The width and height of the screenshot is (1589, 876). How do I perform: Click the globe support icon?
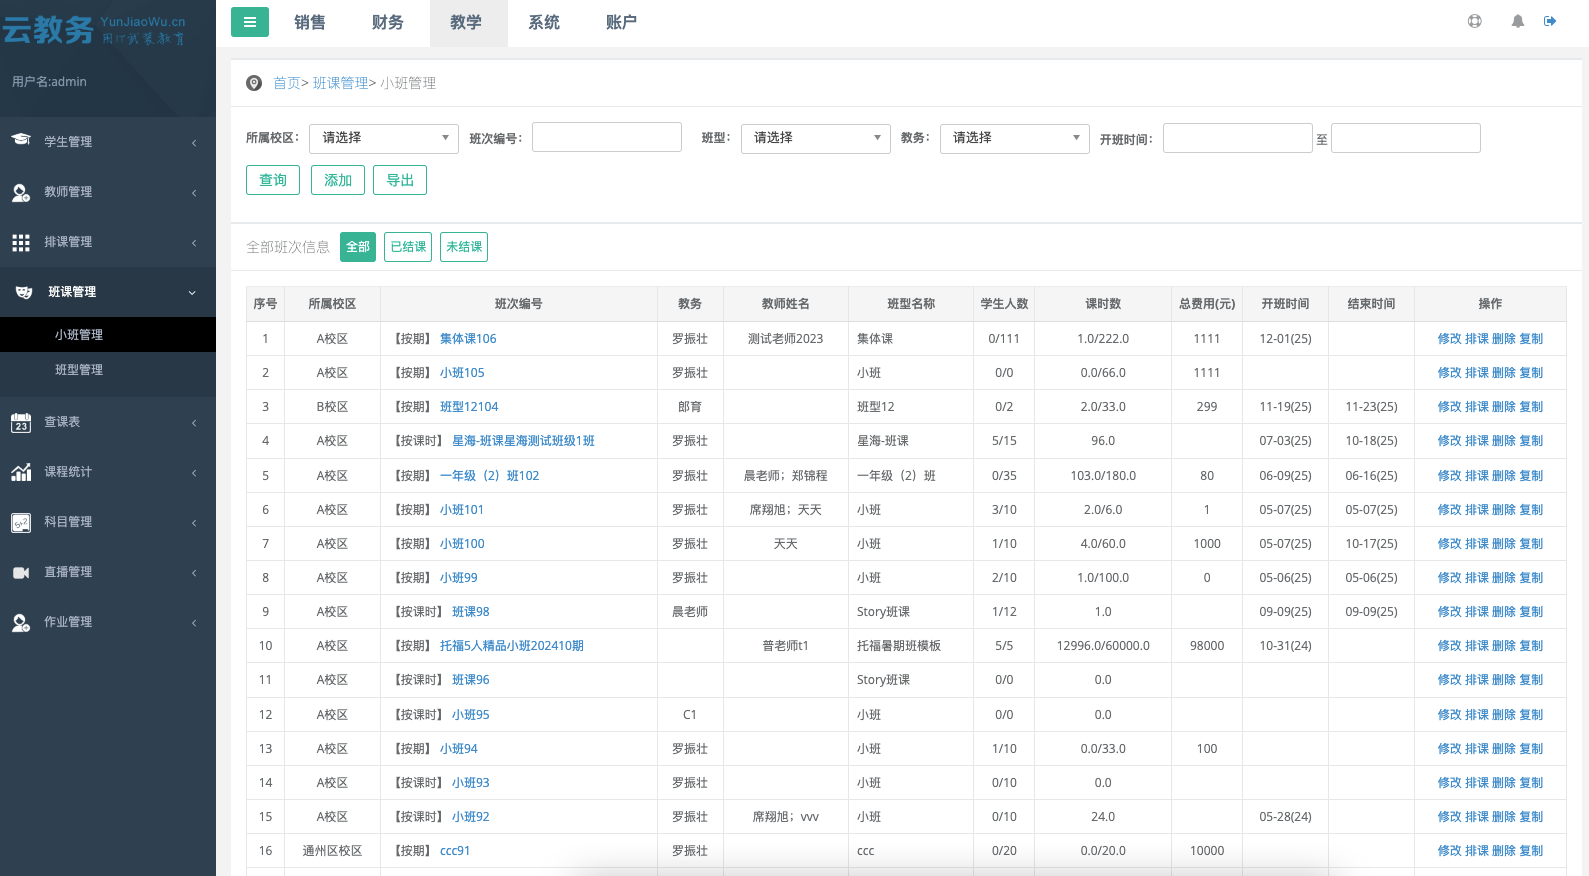click(1474, 21)
